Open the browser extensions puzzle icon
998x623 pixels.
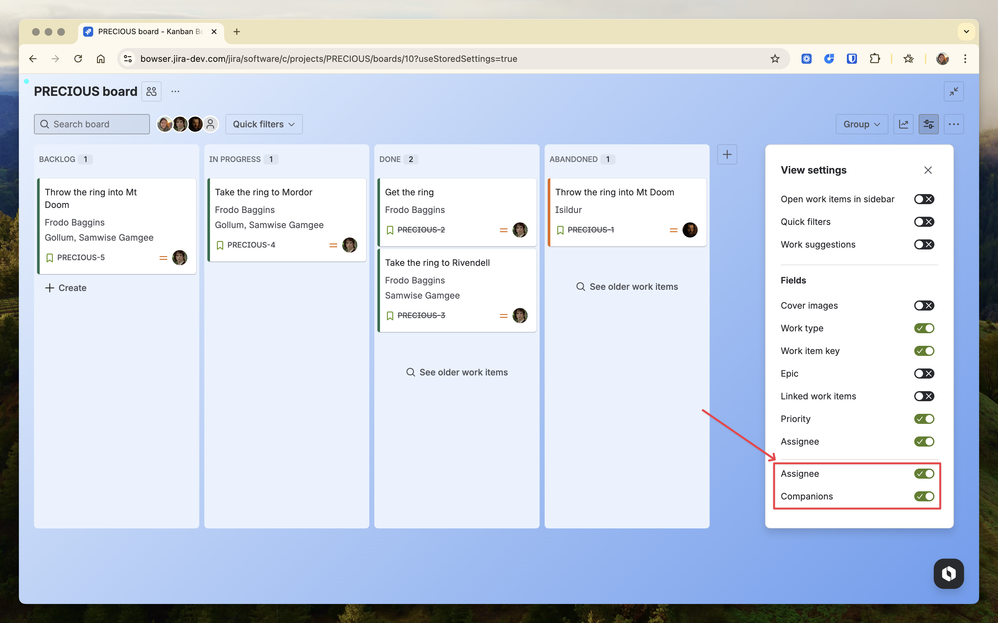[x=875, y=59]
